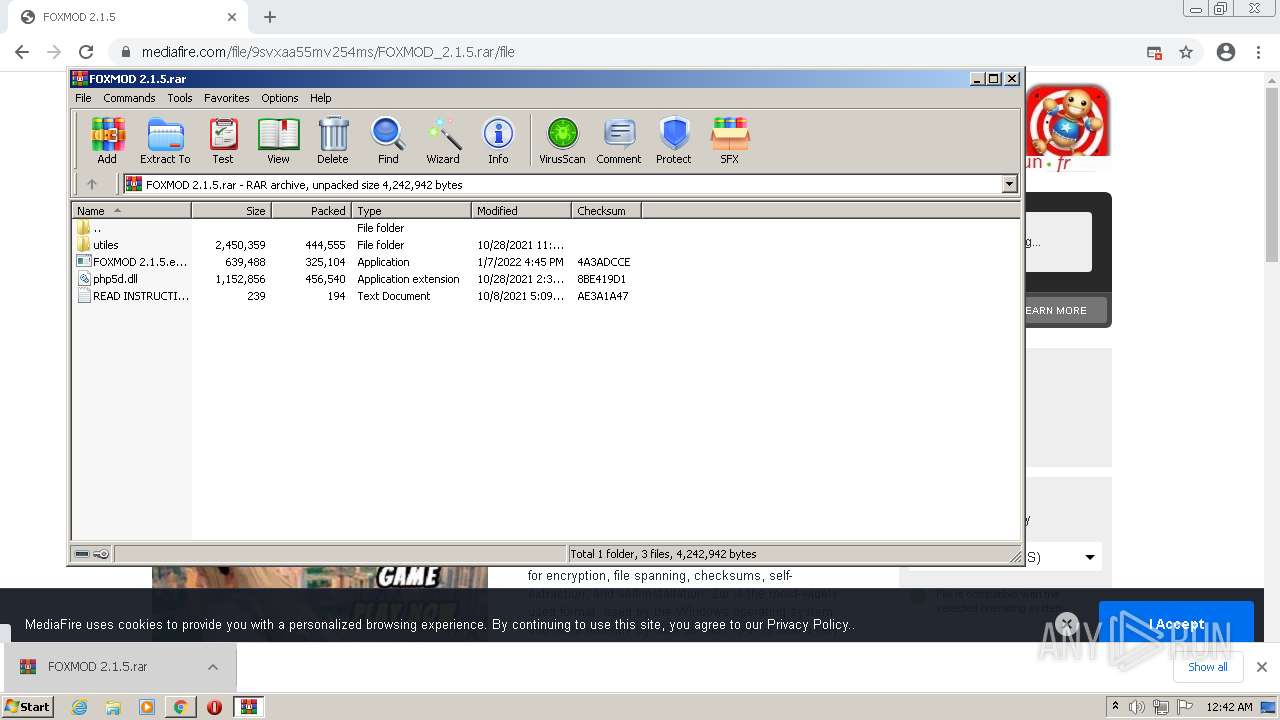Expand the archive path dropdown
Screen dimensions: 1280x720
click(x=1009, y=184)
